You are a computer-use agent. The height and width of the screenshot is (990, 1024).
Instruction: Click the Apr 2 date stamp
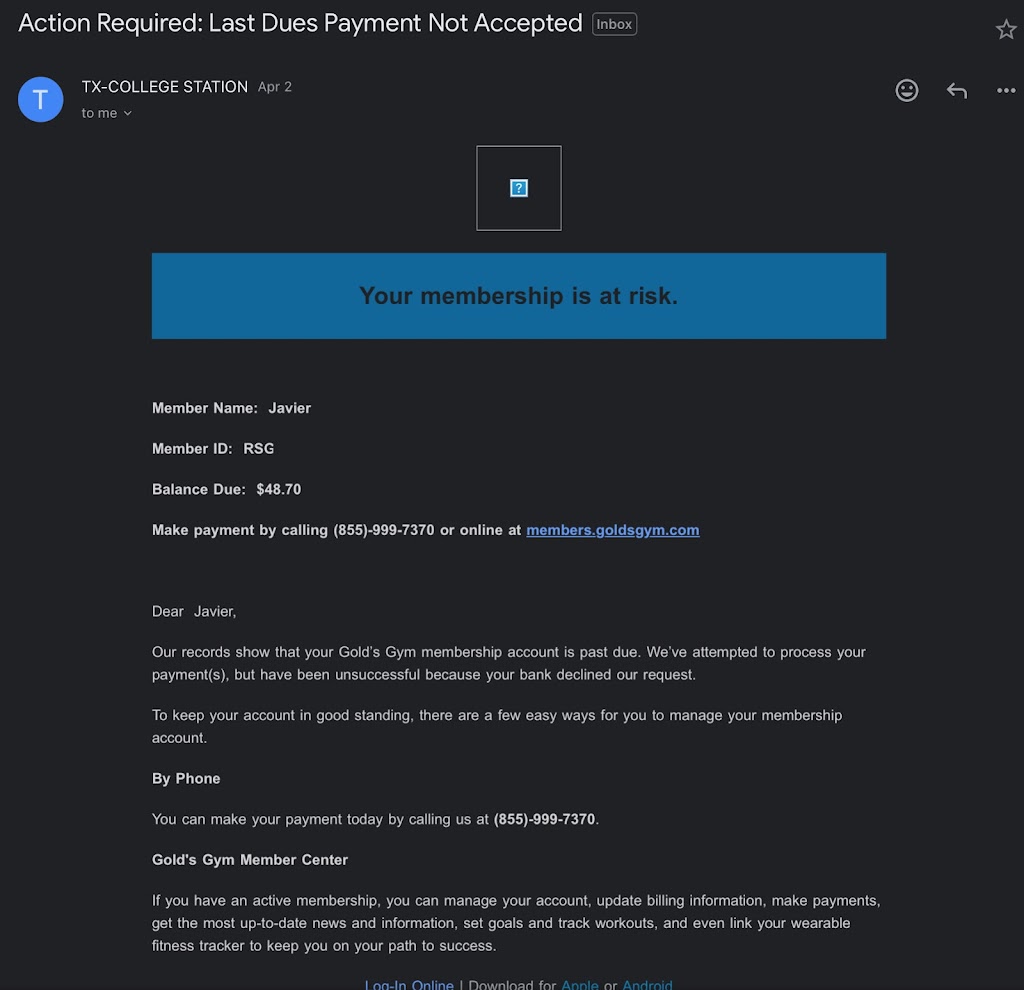[x=275, y=87]
